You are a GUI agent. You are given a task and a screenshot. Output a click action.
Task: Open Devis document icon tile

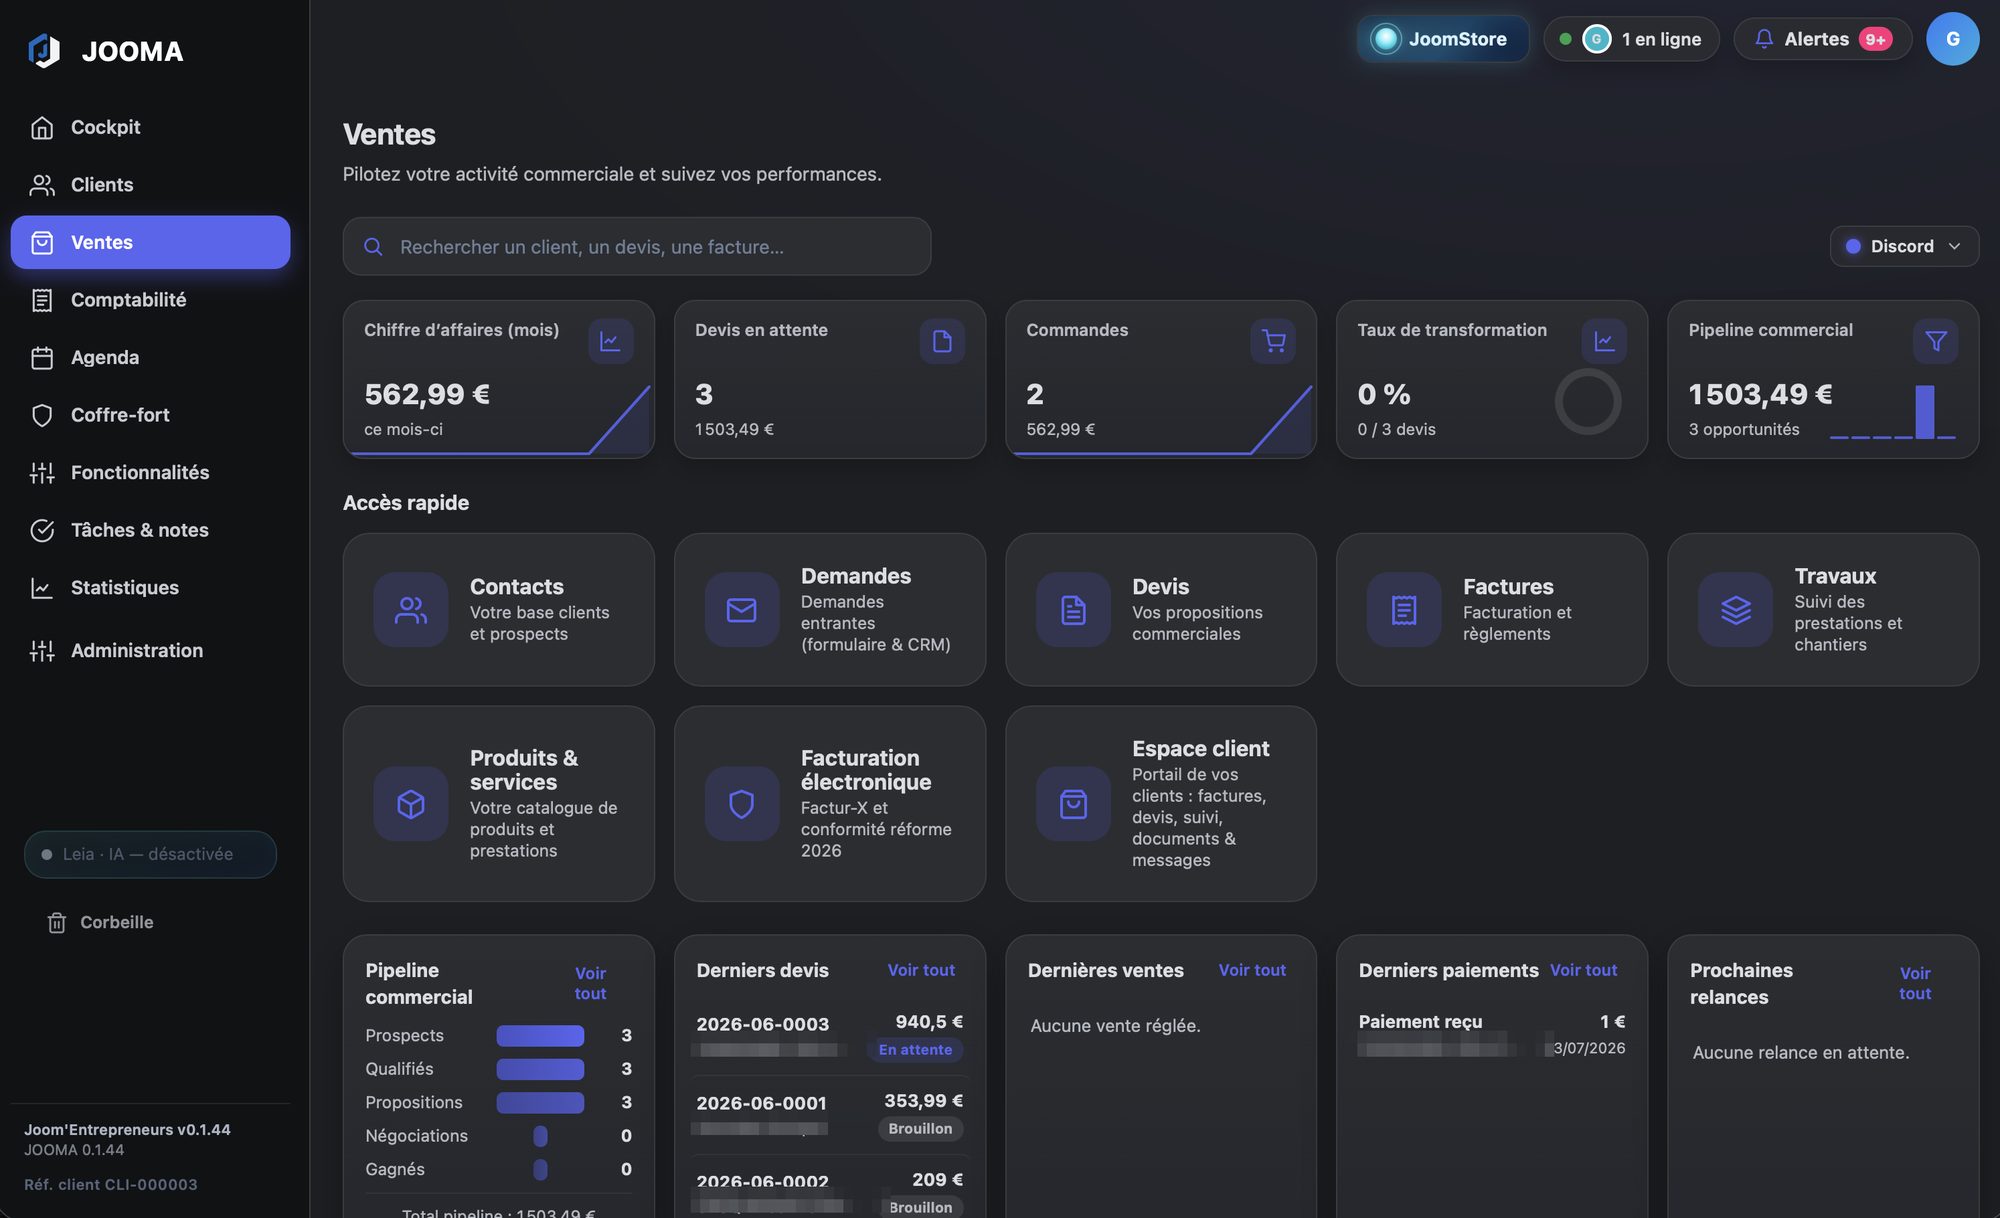click(1073, 610)
